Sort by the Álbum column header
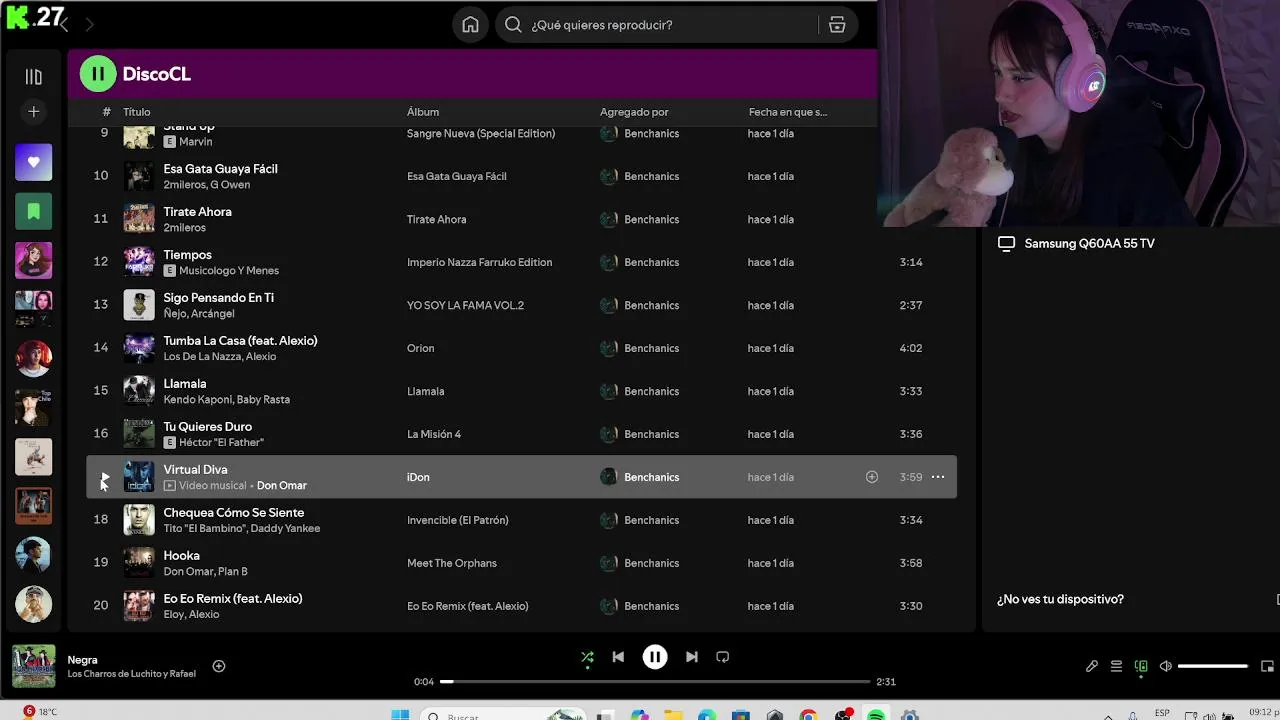This screenshot has height=720, width=1280. 423,112
